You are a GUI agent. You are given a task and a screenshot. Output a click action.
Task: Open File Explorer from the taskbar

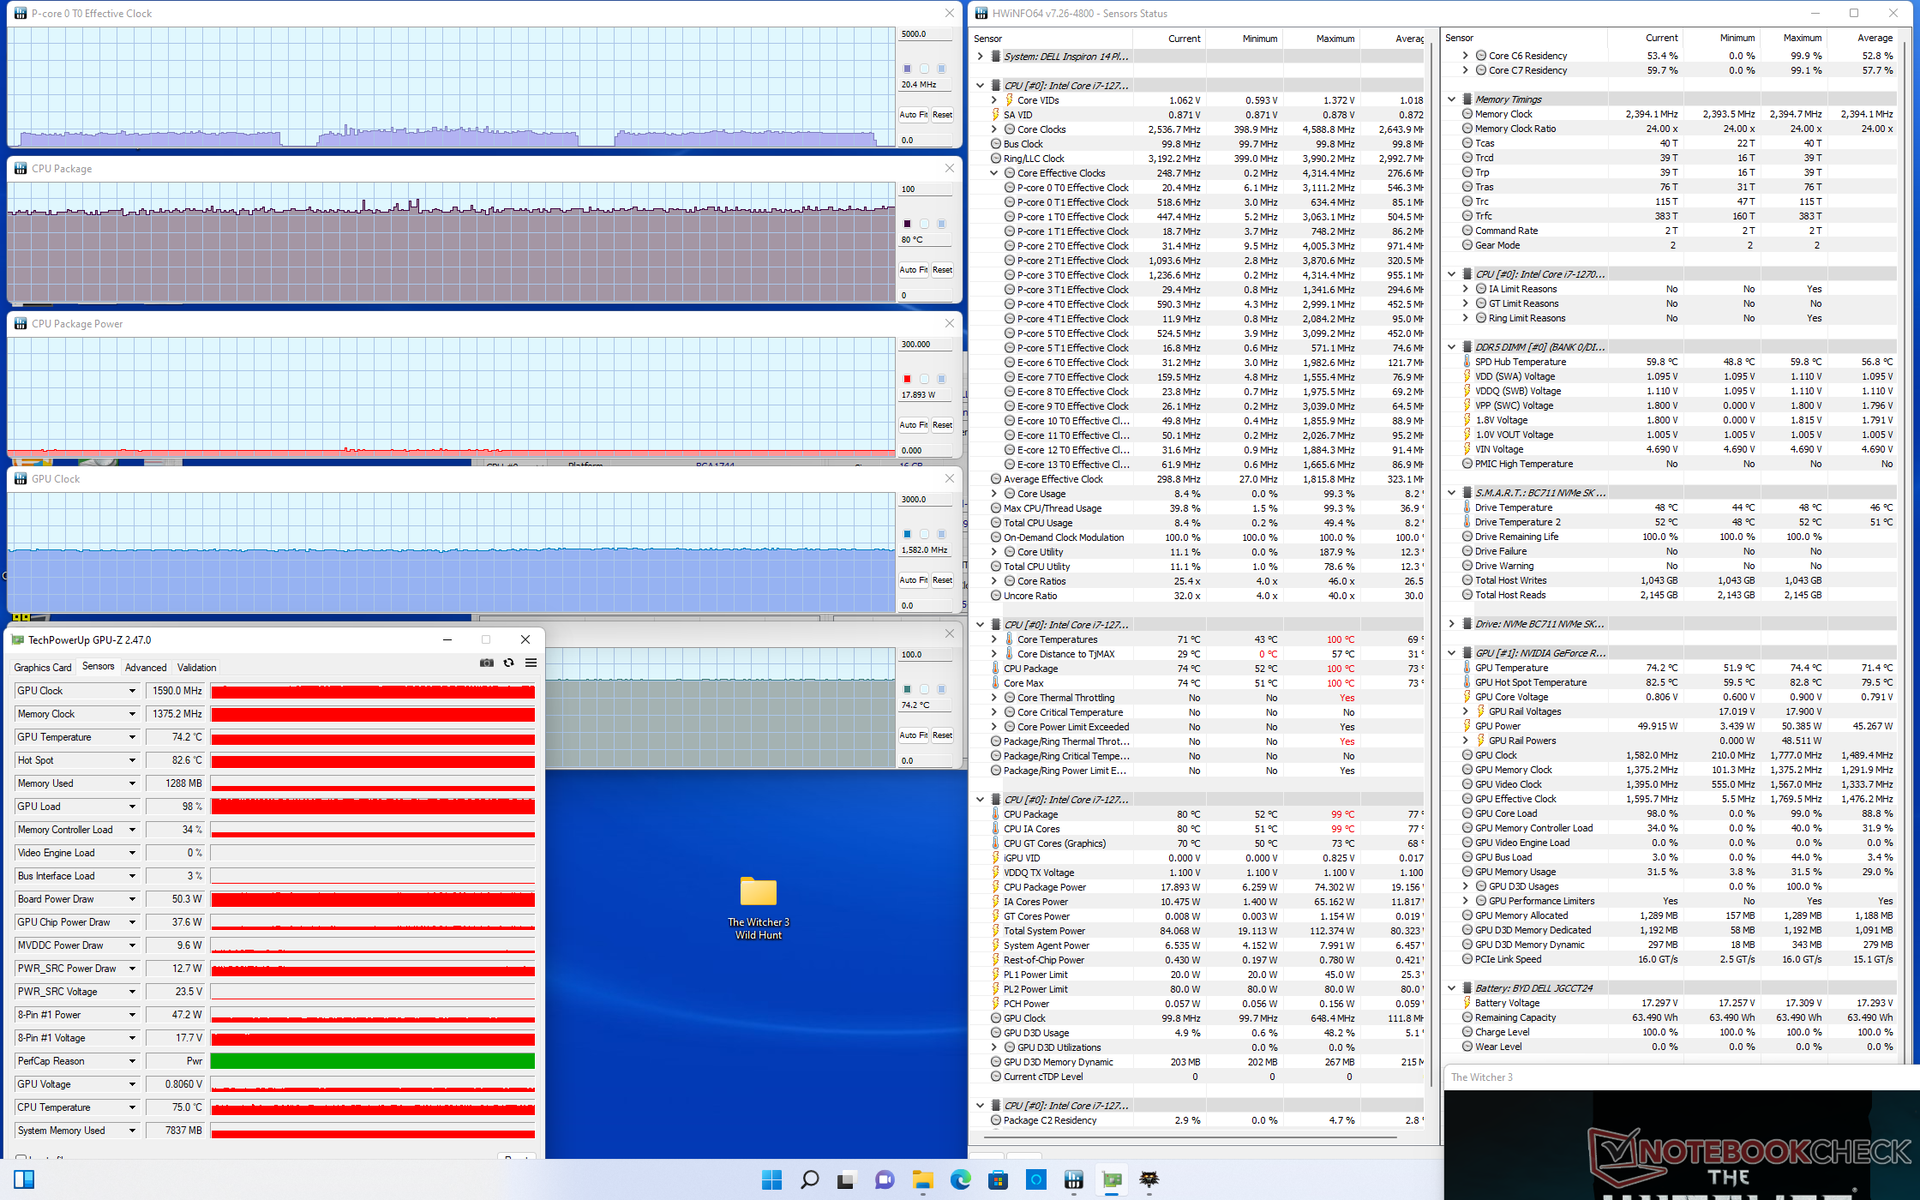(x=922, y=1180)
